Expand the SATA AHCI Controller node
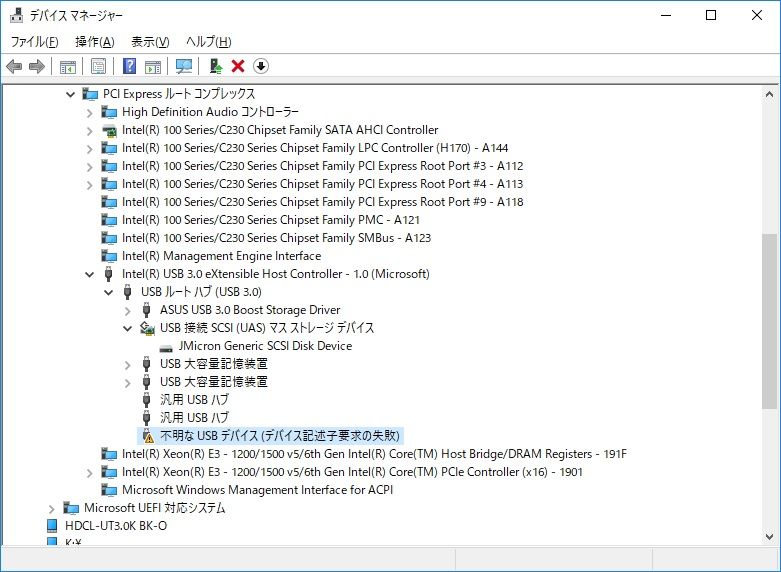 pyautogui.click(x=90, y=131)
